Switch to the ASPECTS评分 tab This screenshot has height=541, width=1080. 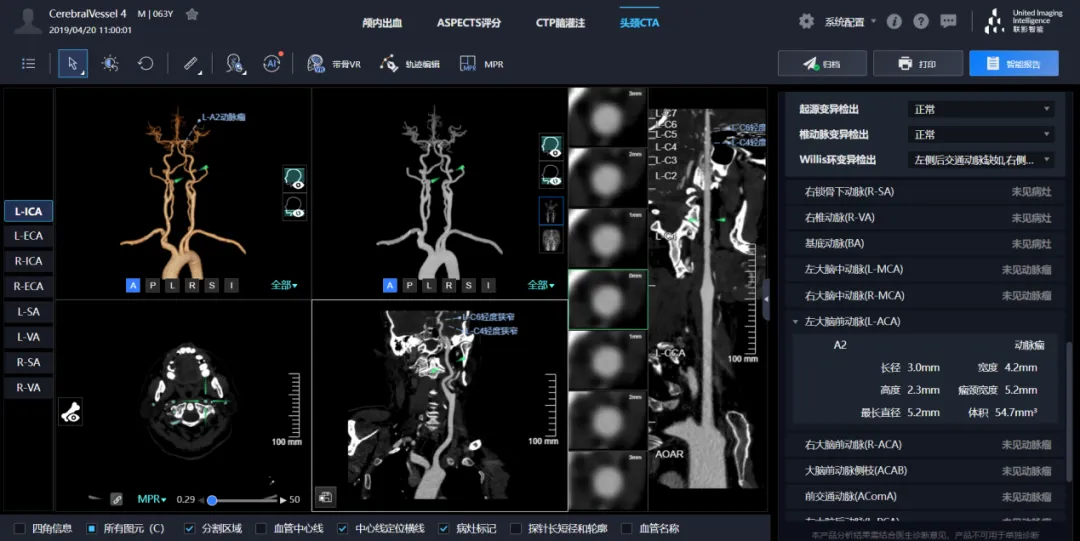(468, 22)
